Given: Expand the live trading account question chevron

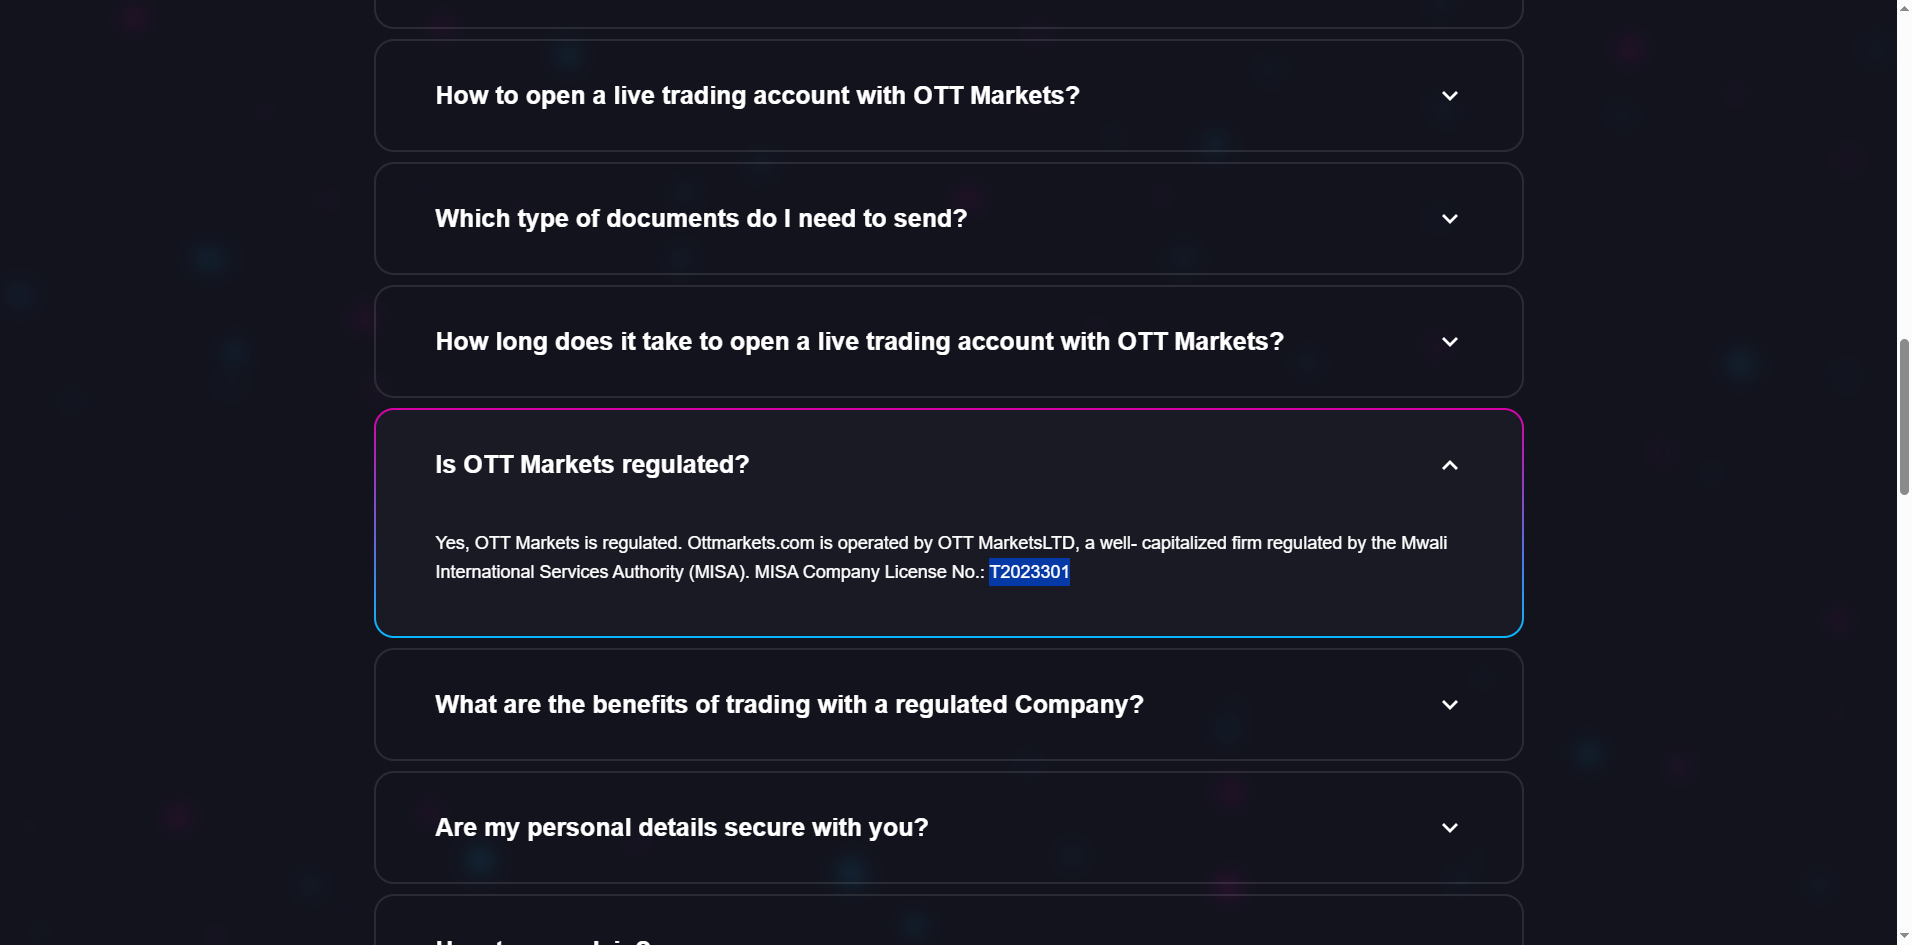Looking at the screenshot, I should 1449,96.
